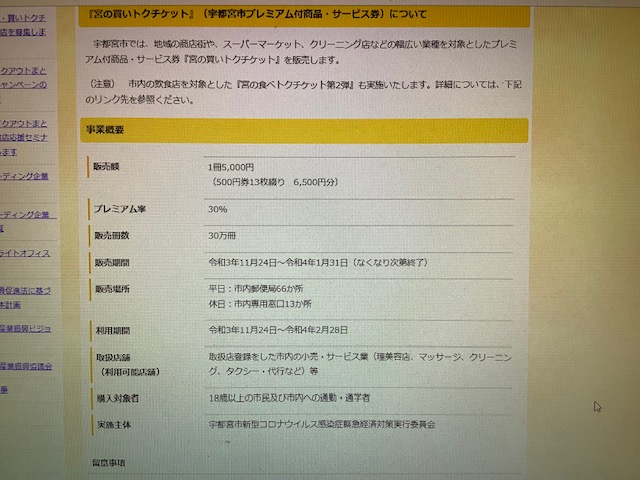Click the 販売期間 row label
Viewport: 640px width, 480px height.
111,262
